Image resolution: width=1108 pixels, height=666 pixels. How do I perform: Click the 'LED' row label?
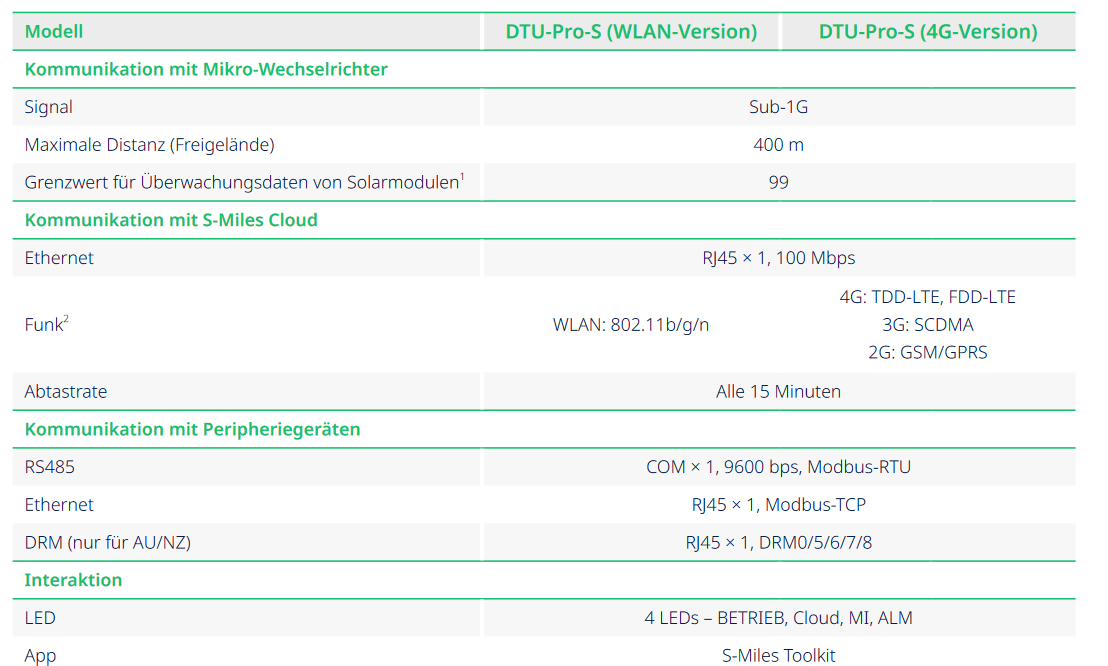pos(40,618)
